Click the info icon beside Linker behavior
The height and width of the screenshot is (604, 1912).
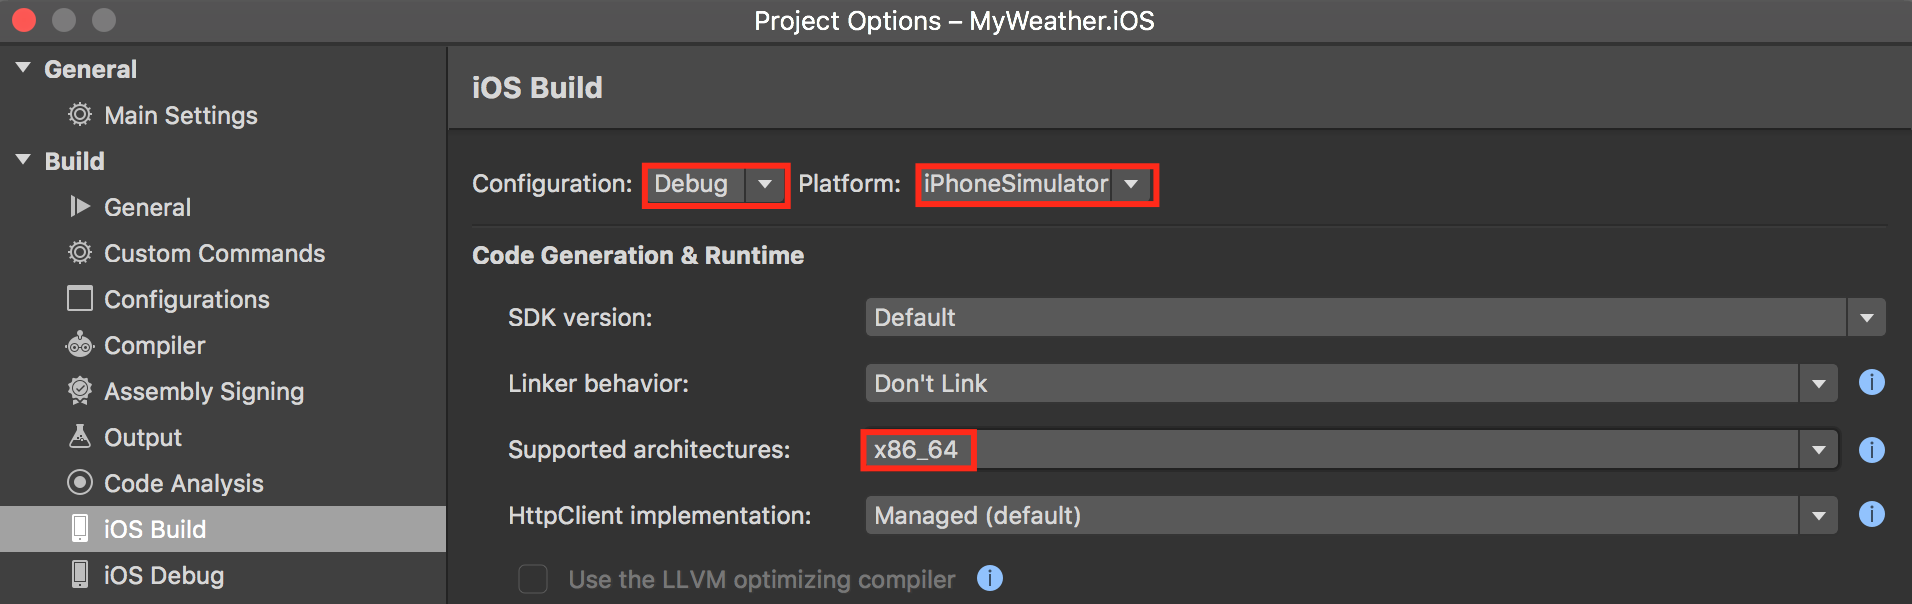pyautogui.click(x=1871, y=382)
